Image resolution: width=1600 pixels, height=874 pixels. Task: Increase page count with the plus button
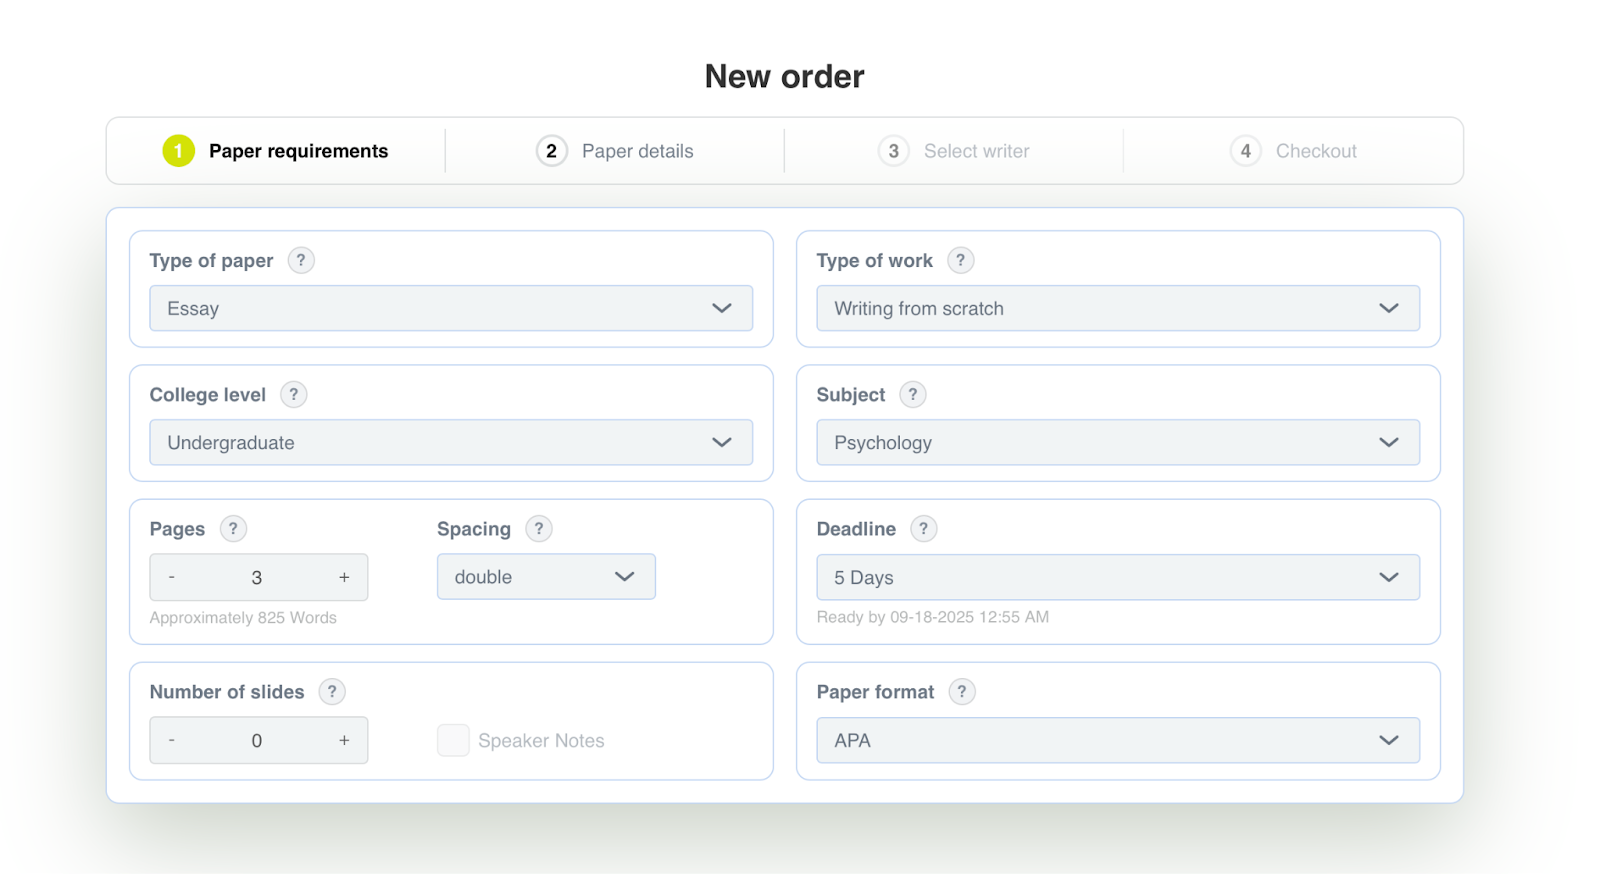[x=343, y=577]
